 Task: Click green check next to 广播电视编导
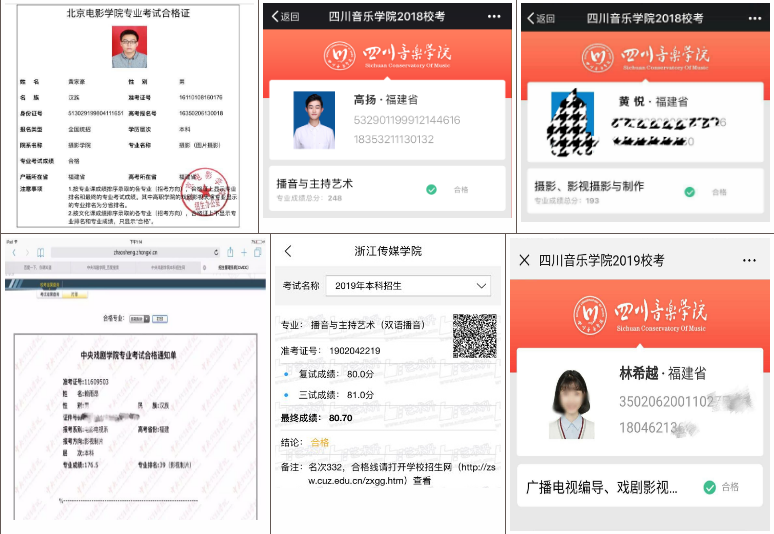[x=709, y=488]
